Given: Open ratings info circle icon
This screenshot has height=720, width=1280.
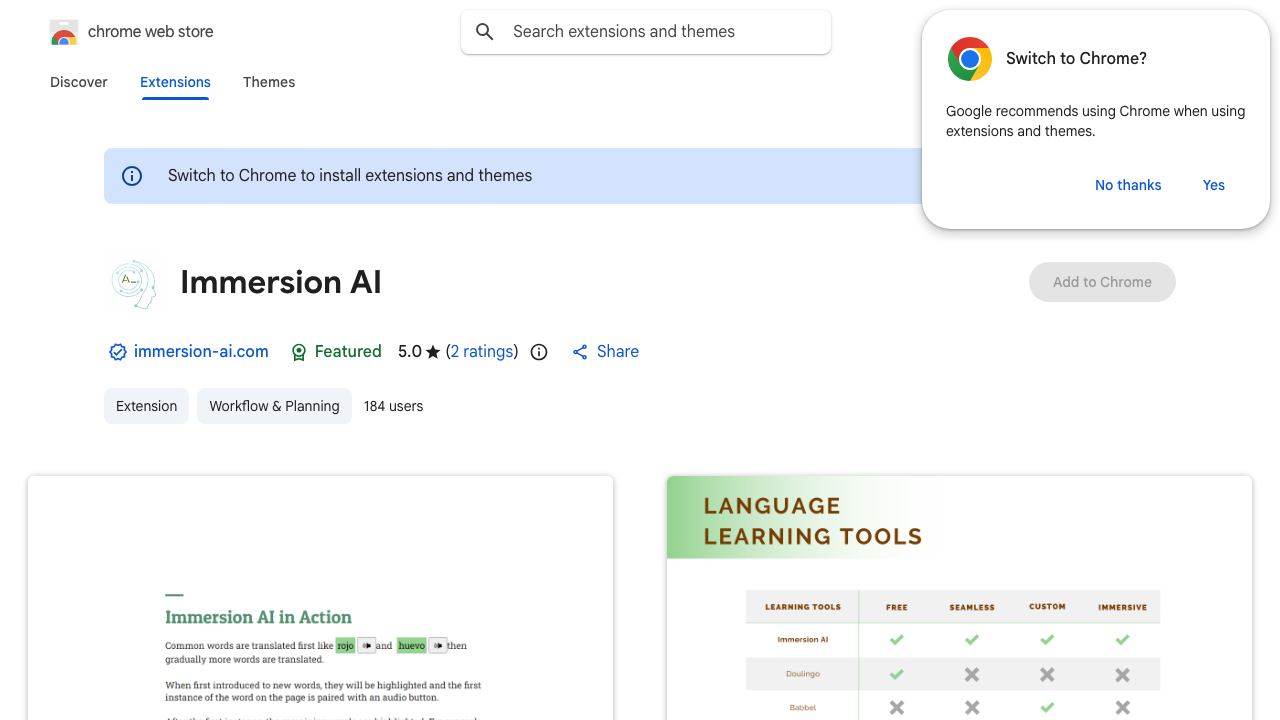Looking at the screenshot, I should pos(539,352).
